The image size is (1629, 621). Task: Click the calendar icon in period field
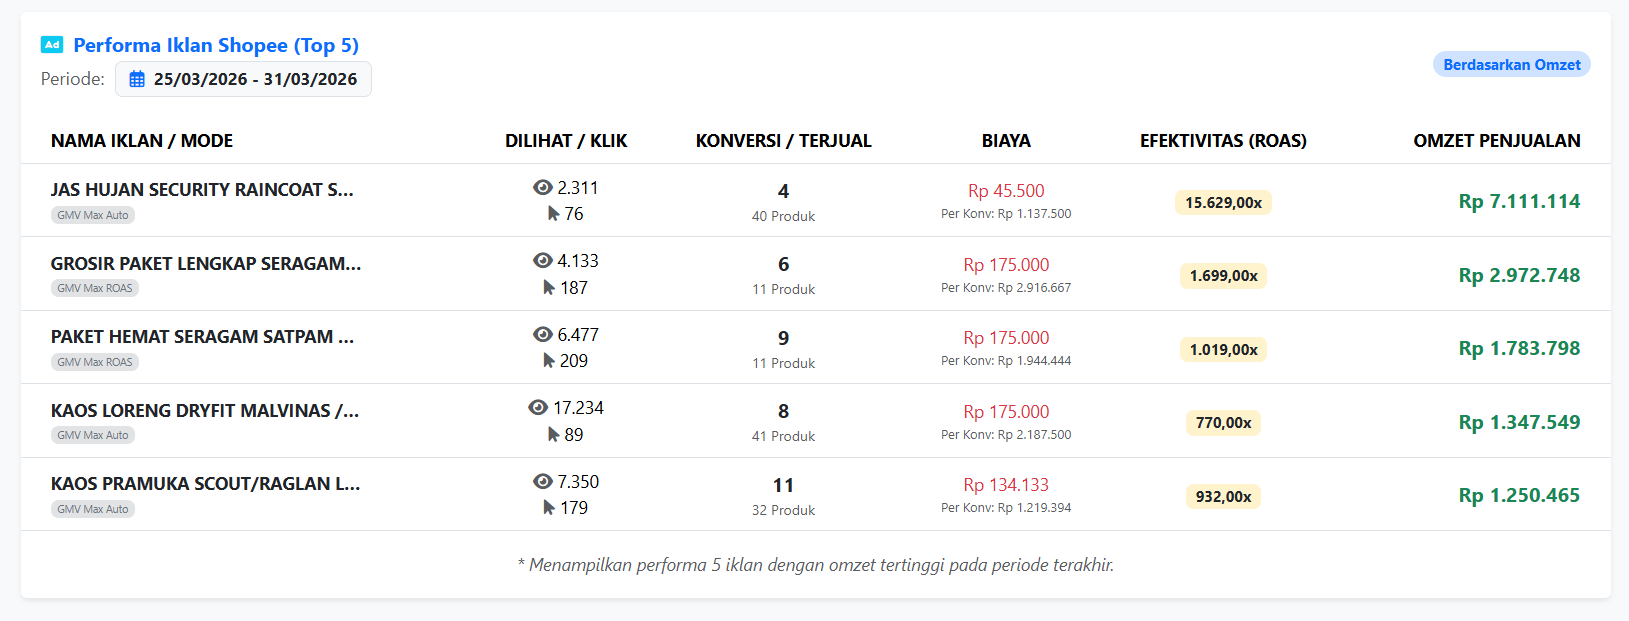pyautogui.click(x=137, y=79)
